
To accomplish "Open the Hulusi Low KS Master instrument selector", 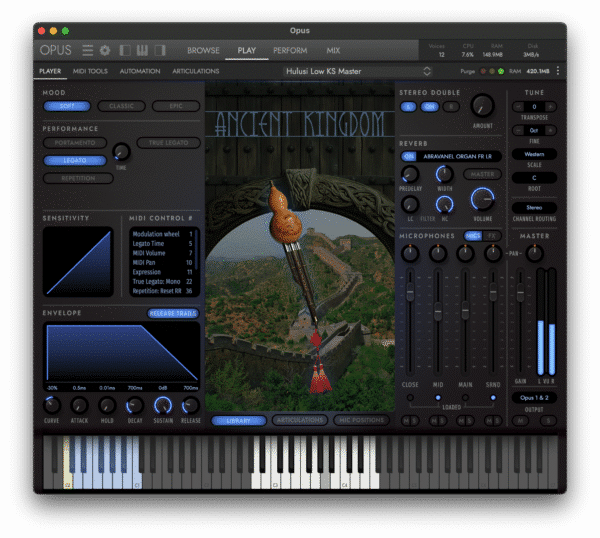I will pyautogui.click(x=358, y=71).
